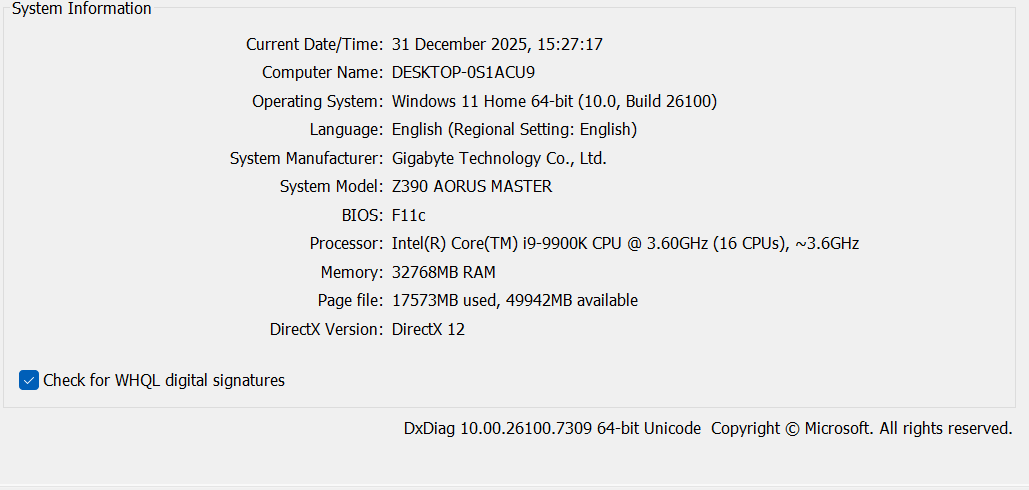Click the page file usage value
The height and width of the screenshot is (490, 1029).
514,300
